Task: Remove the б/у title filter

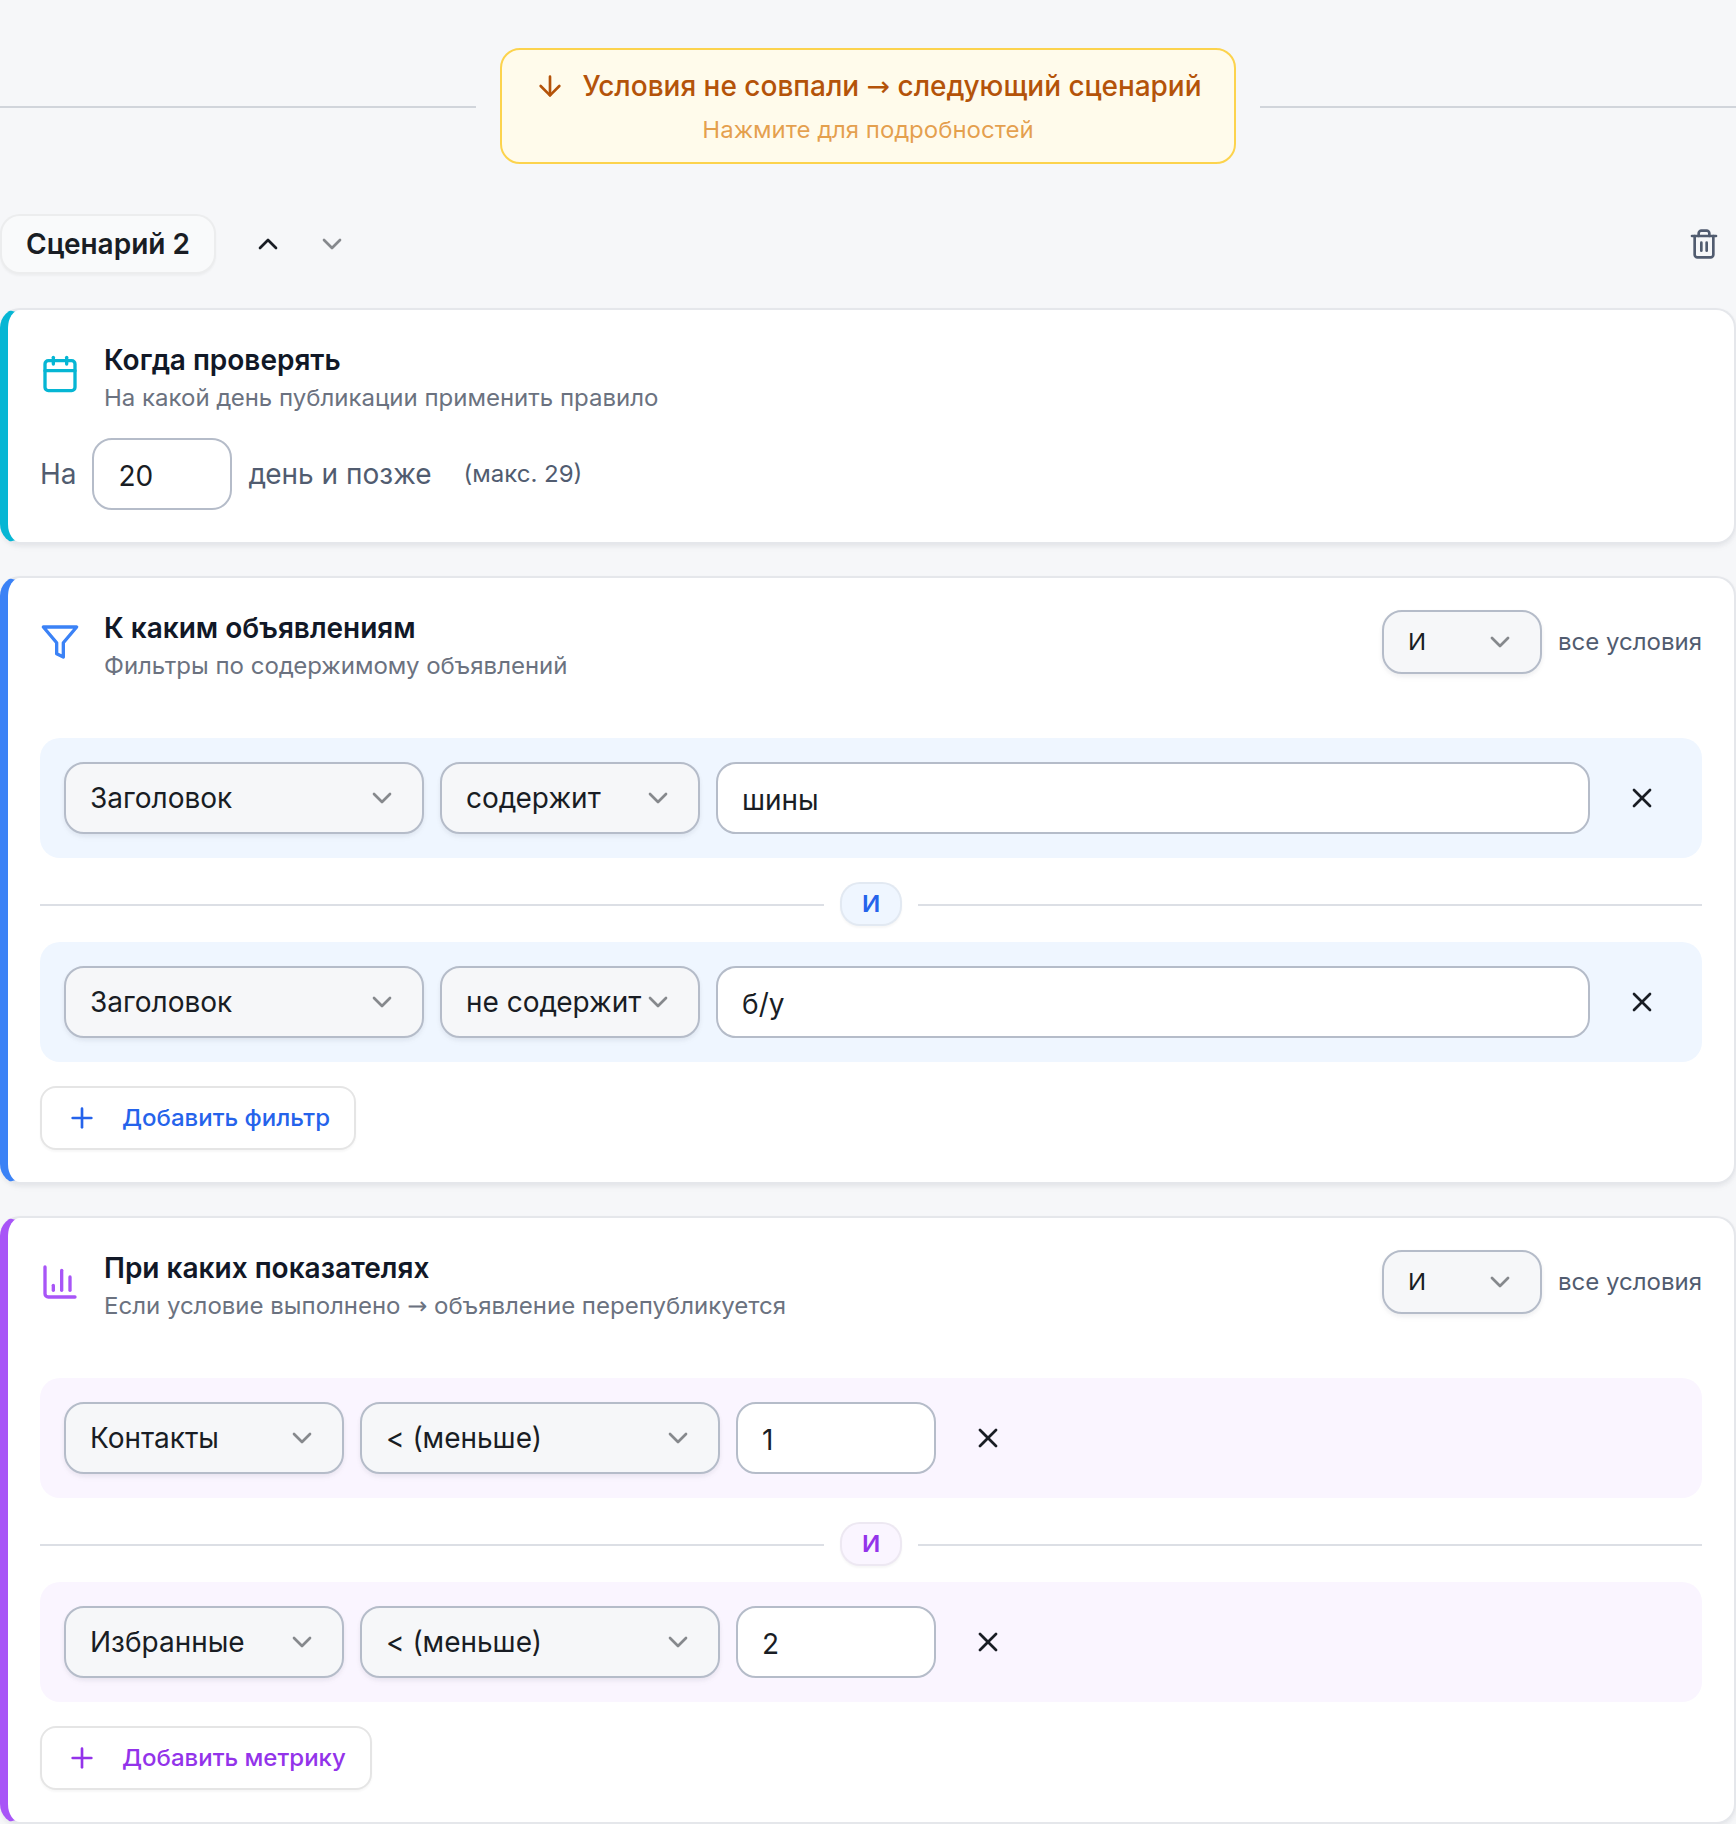Action: click(x=1641, y=1002)
